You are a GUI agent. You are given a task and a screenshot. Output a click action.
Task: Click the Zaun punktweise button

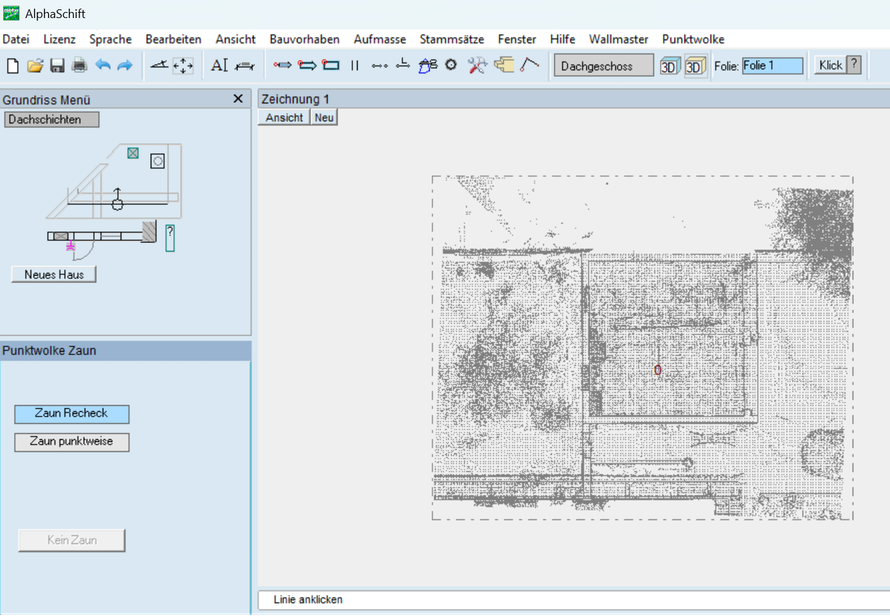[72, 442]
